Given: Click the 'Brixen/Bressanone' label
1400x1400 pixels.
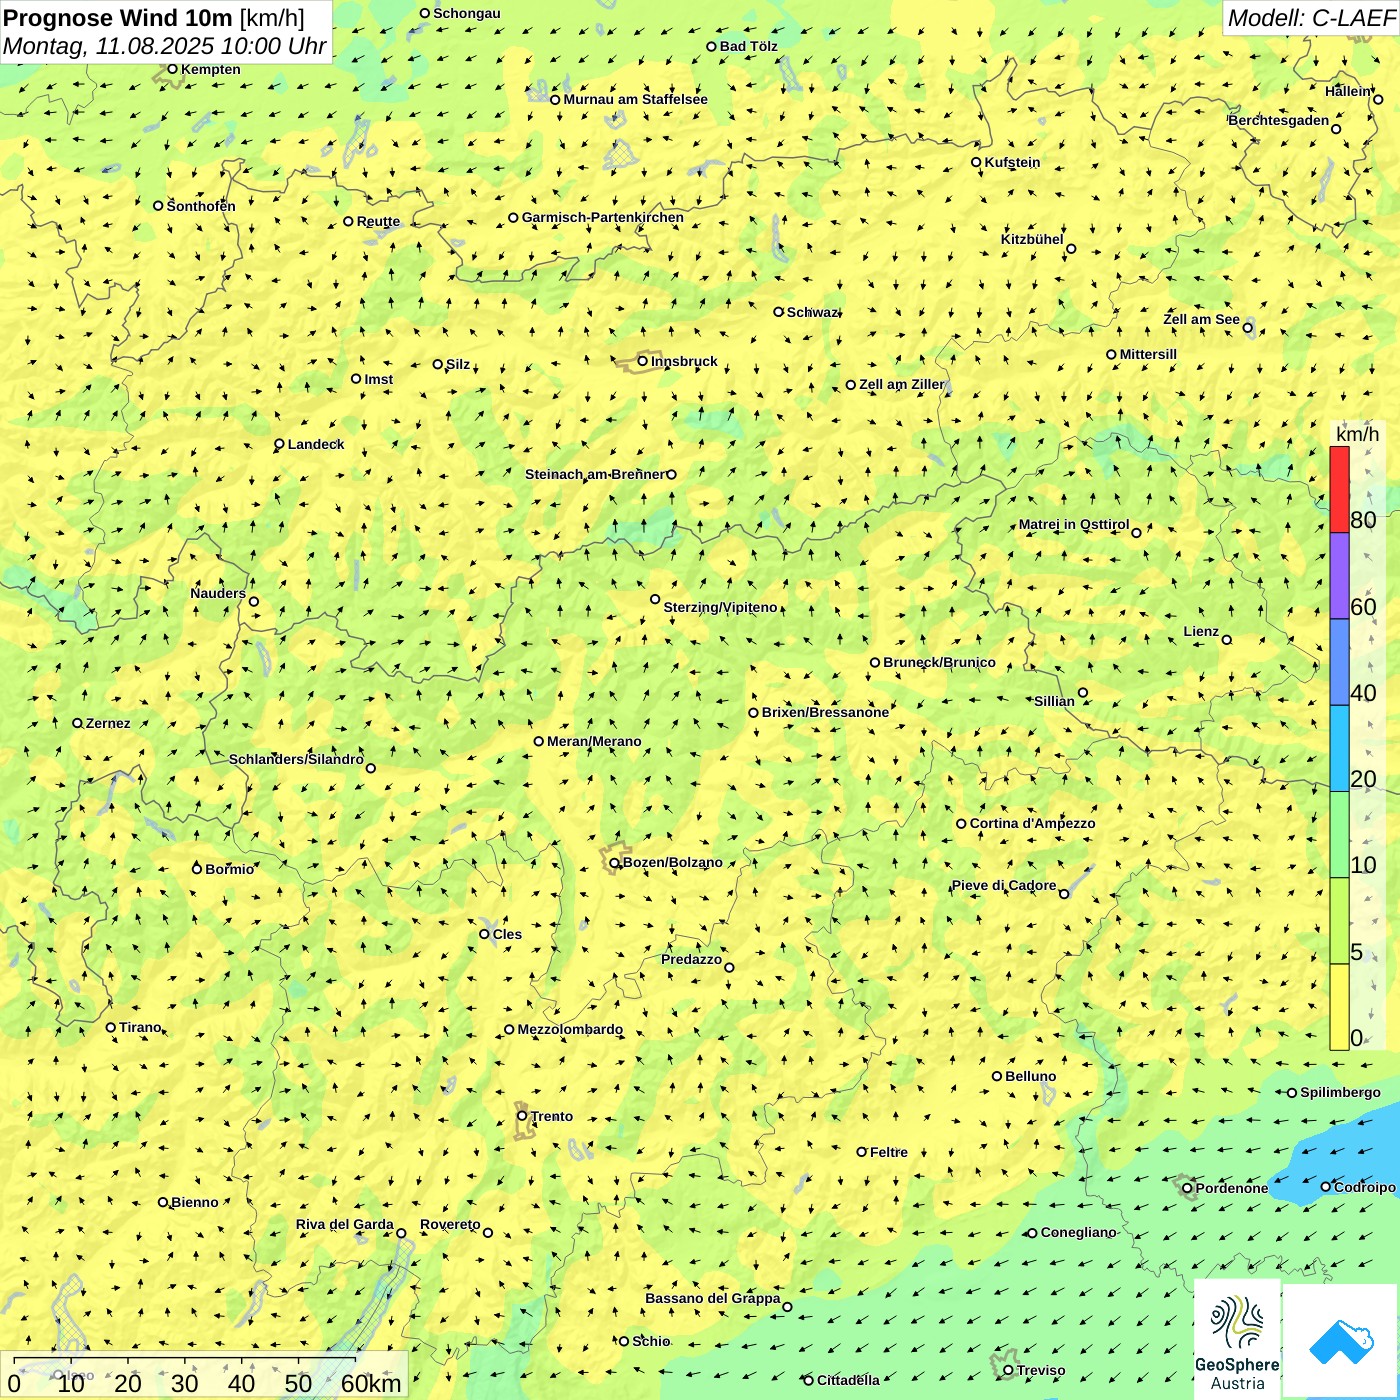Looking at the screenshot, I should click(825, 712).
